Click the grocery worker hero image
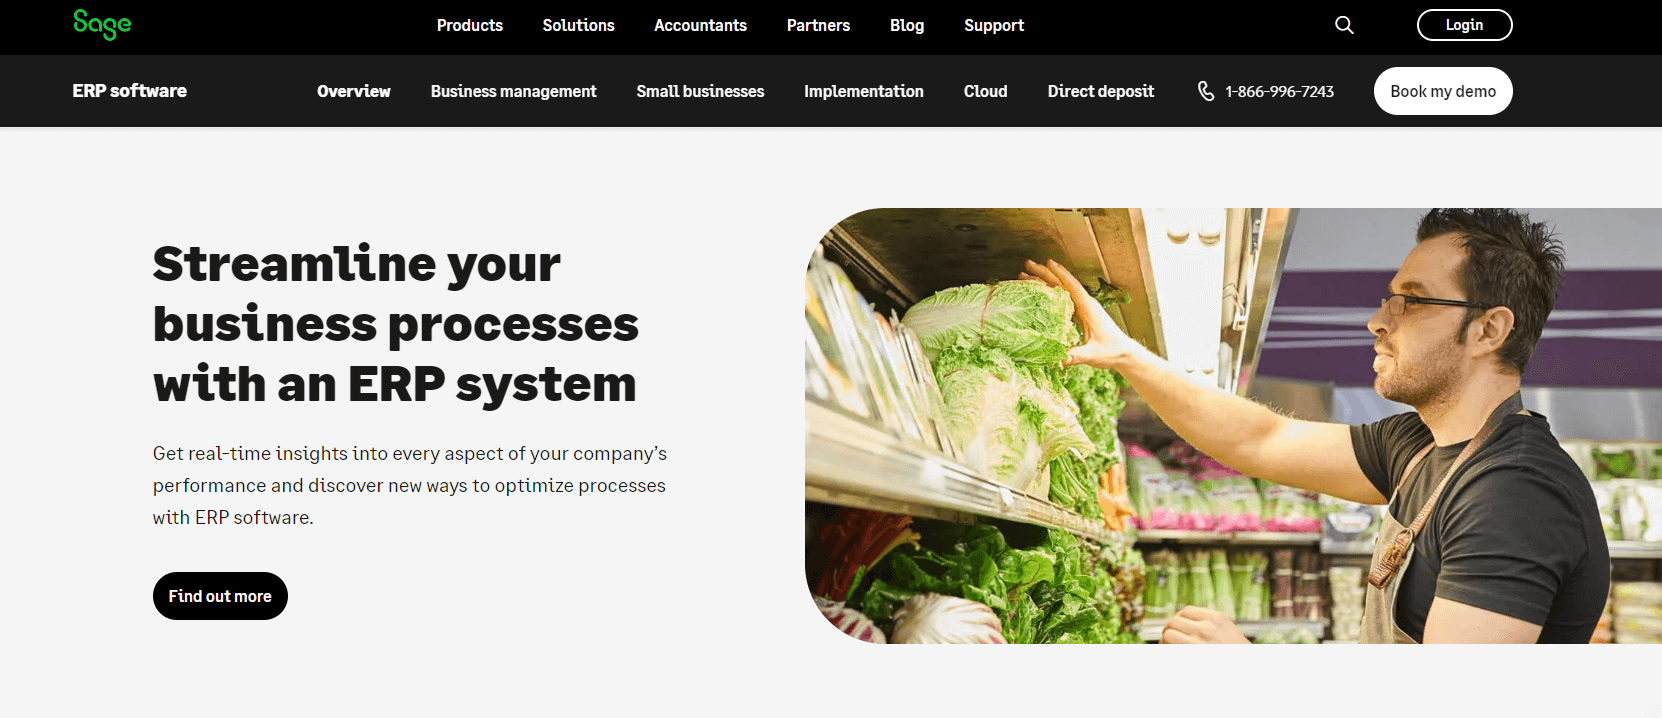 pyautogui.click(x=1233, y=426)
